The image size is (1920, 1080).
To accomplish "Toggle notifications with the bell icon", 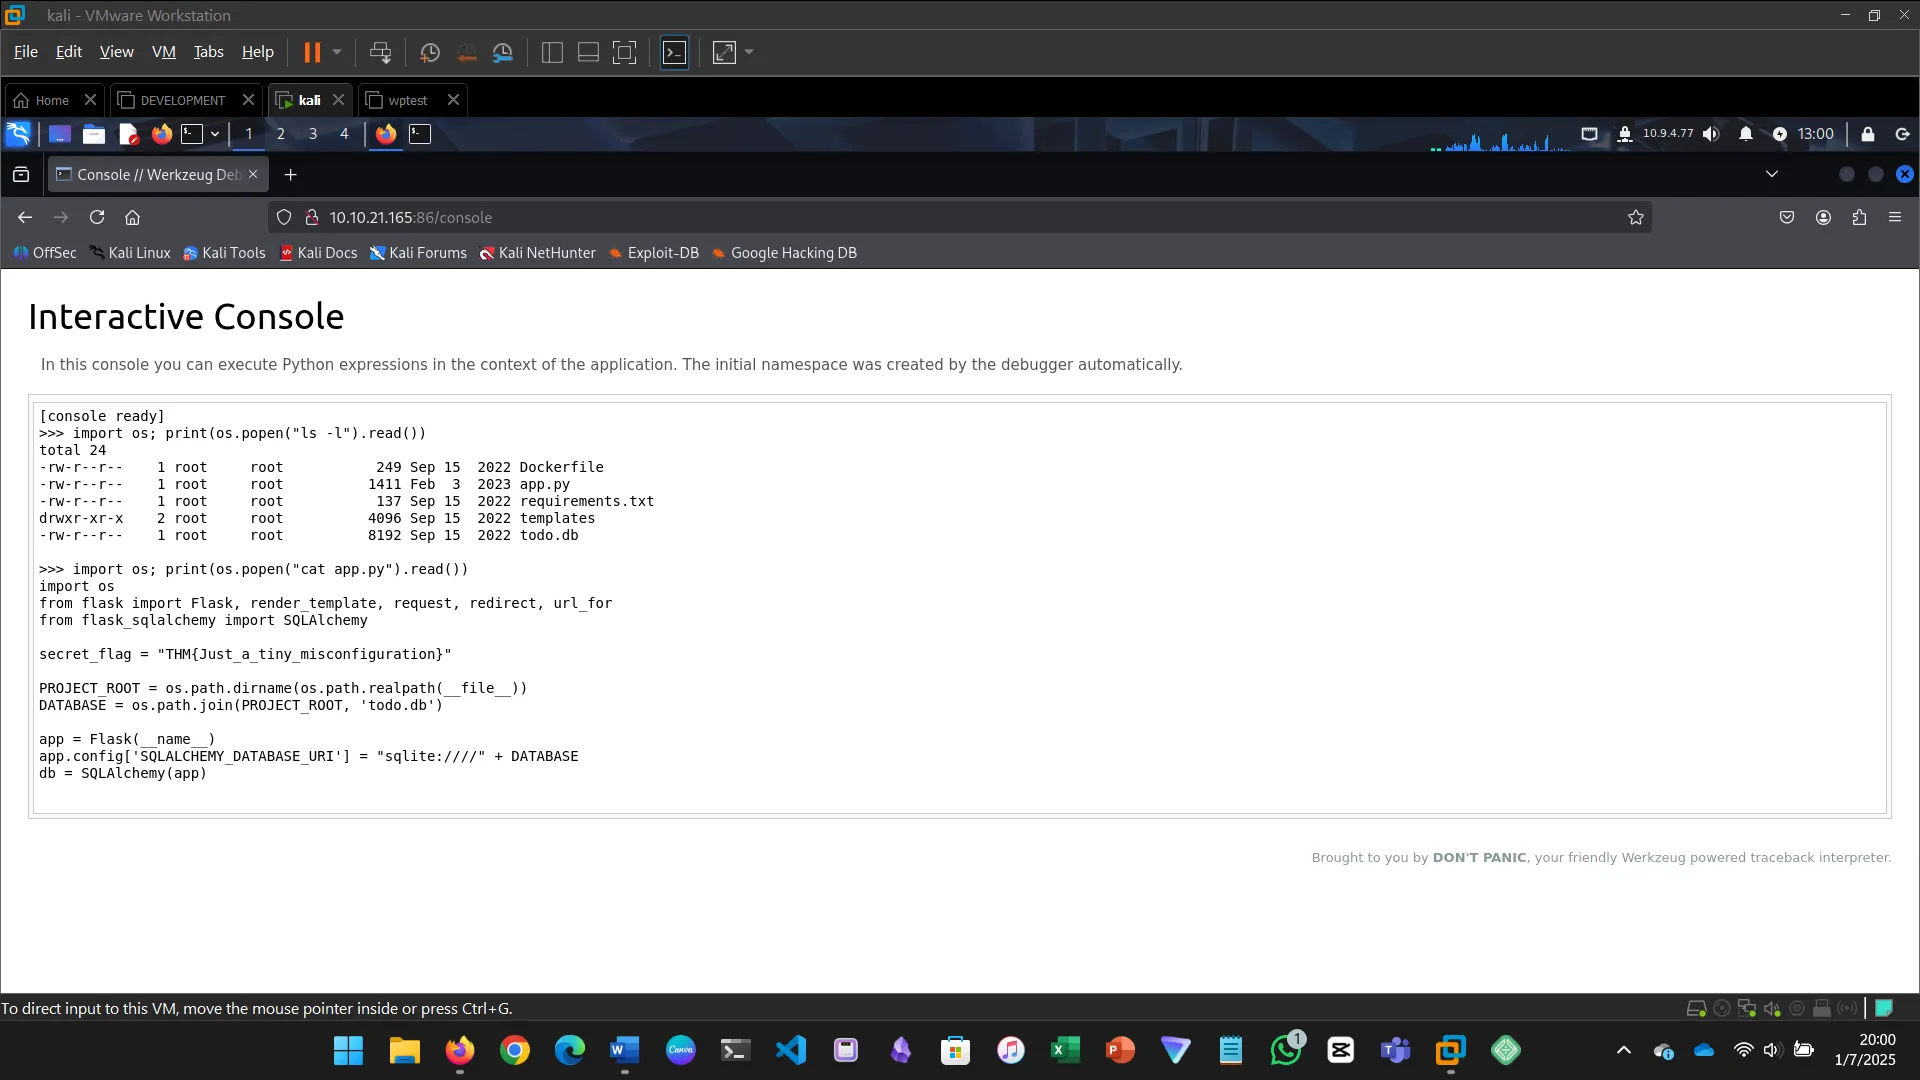I will point(1745,133).
